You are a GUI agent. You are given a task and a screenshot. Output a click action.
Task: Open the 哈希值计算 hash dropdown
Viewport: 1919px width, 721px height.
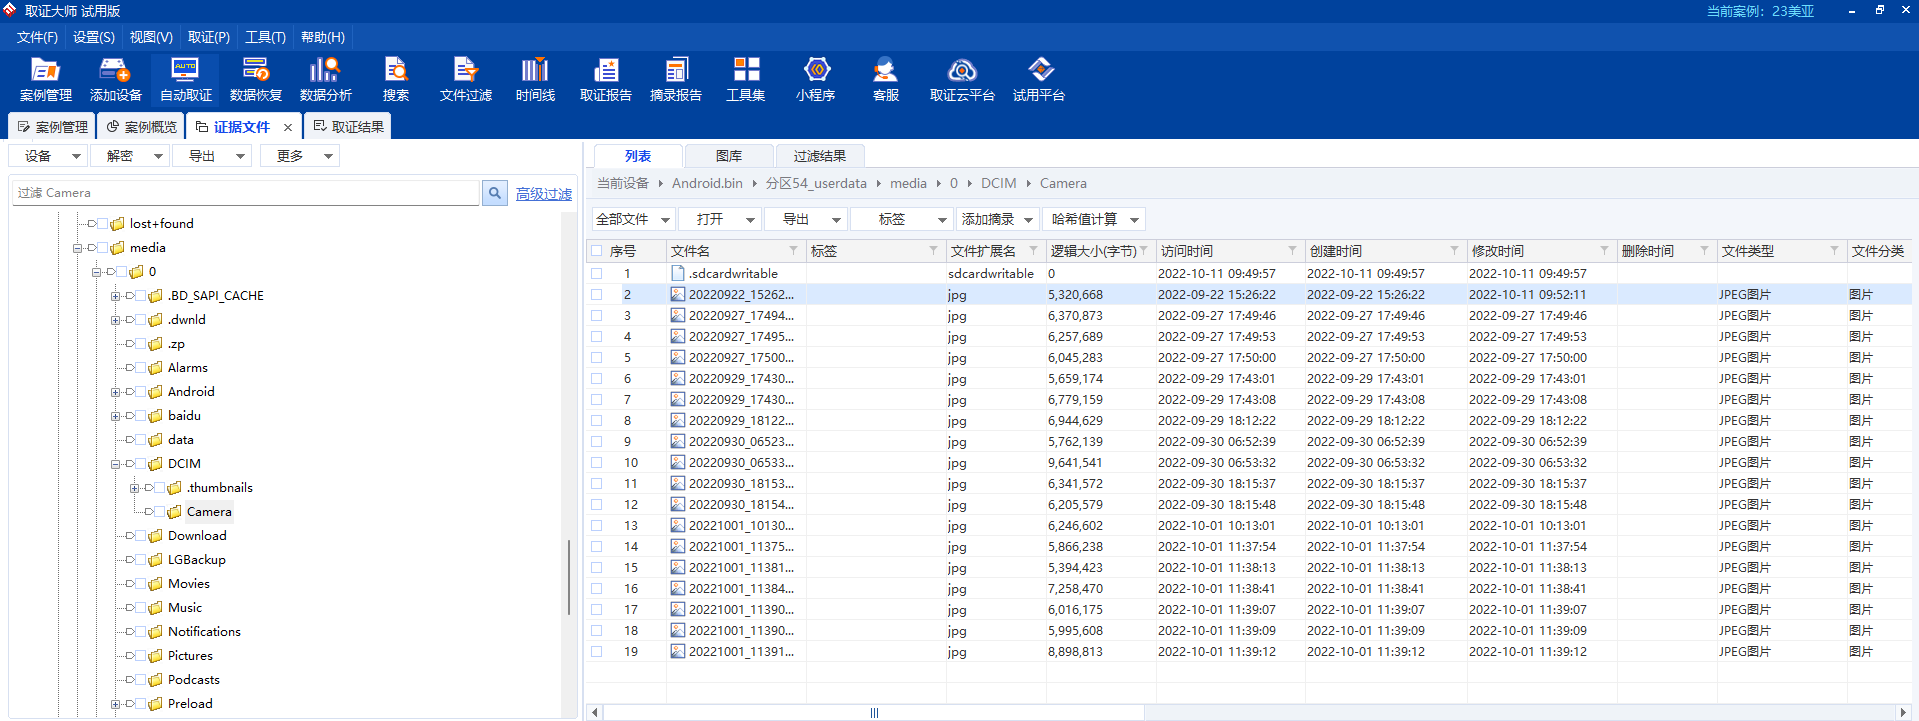pos(1094,219)
